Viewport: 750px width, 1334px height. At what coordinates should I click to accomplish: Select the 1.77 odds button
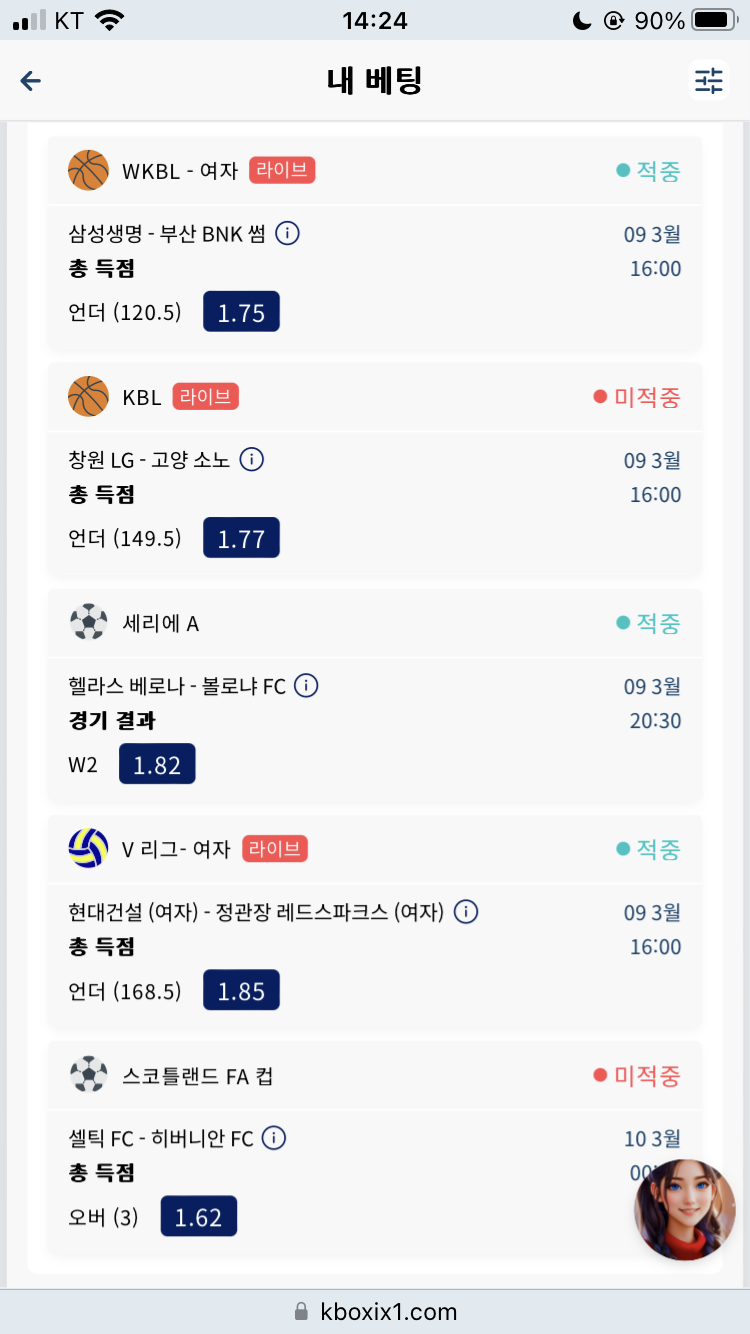(x=241, y=538)
